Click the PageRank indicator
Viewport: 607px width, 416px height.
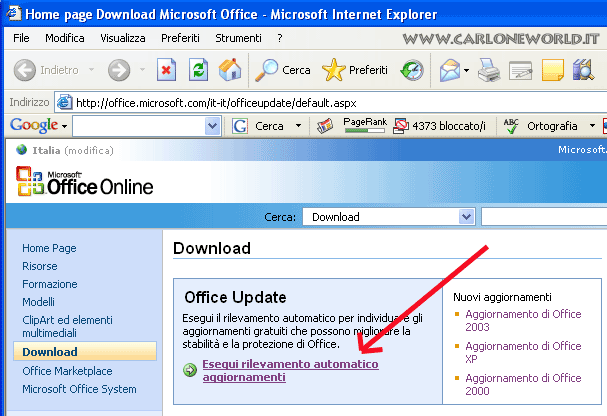click(365, 125)
